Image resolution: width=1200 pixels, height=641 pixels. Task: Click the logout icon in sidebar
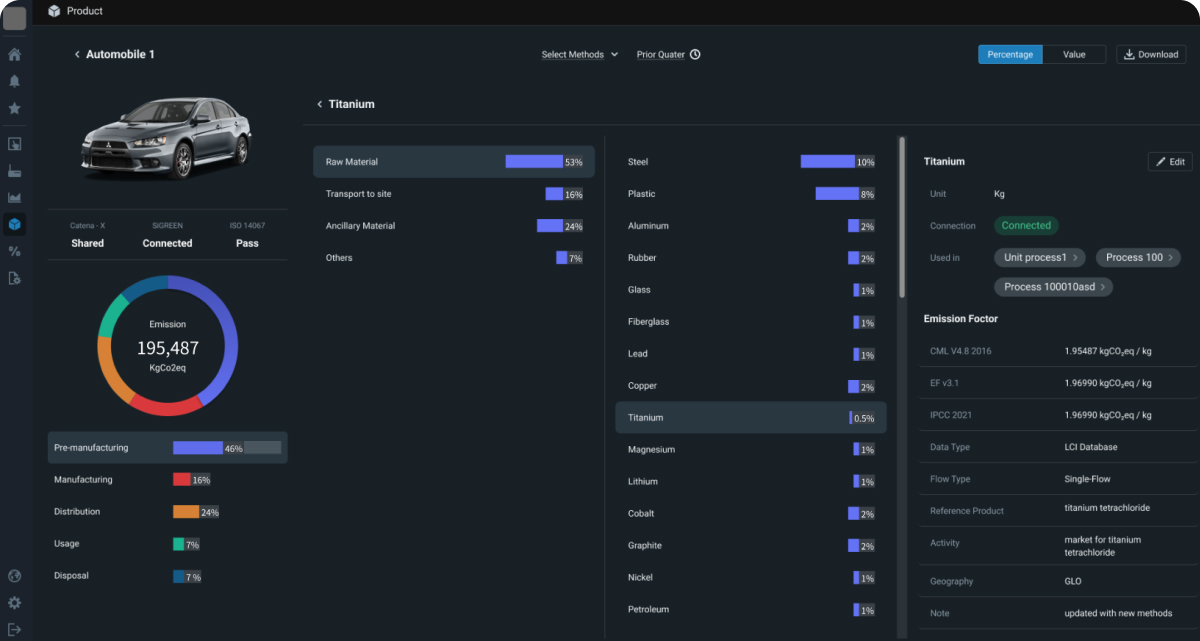tap(14, 629)
